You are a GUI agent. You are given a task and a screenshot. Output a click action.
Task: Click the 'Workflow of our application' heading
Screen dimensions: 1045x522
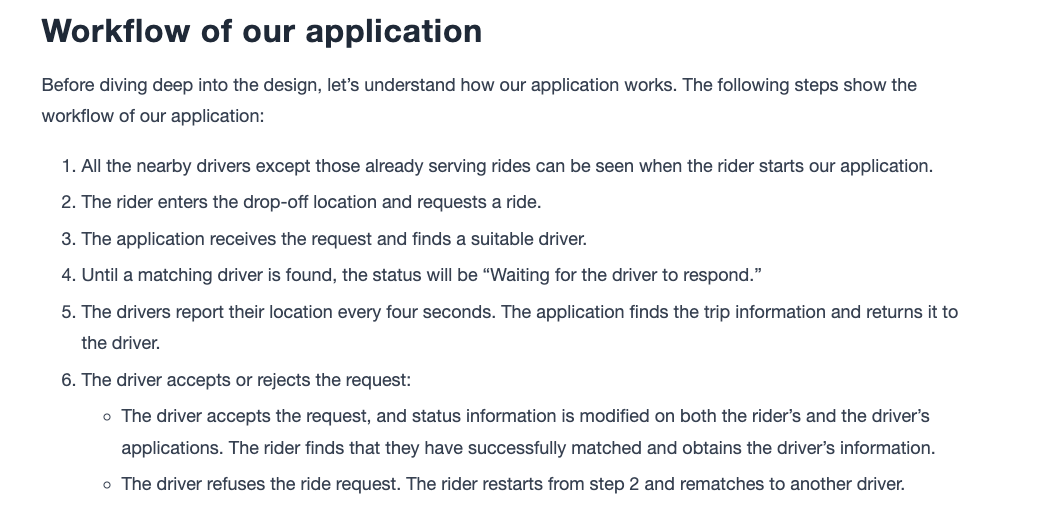(x=261, y=31)
